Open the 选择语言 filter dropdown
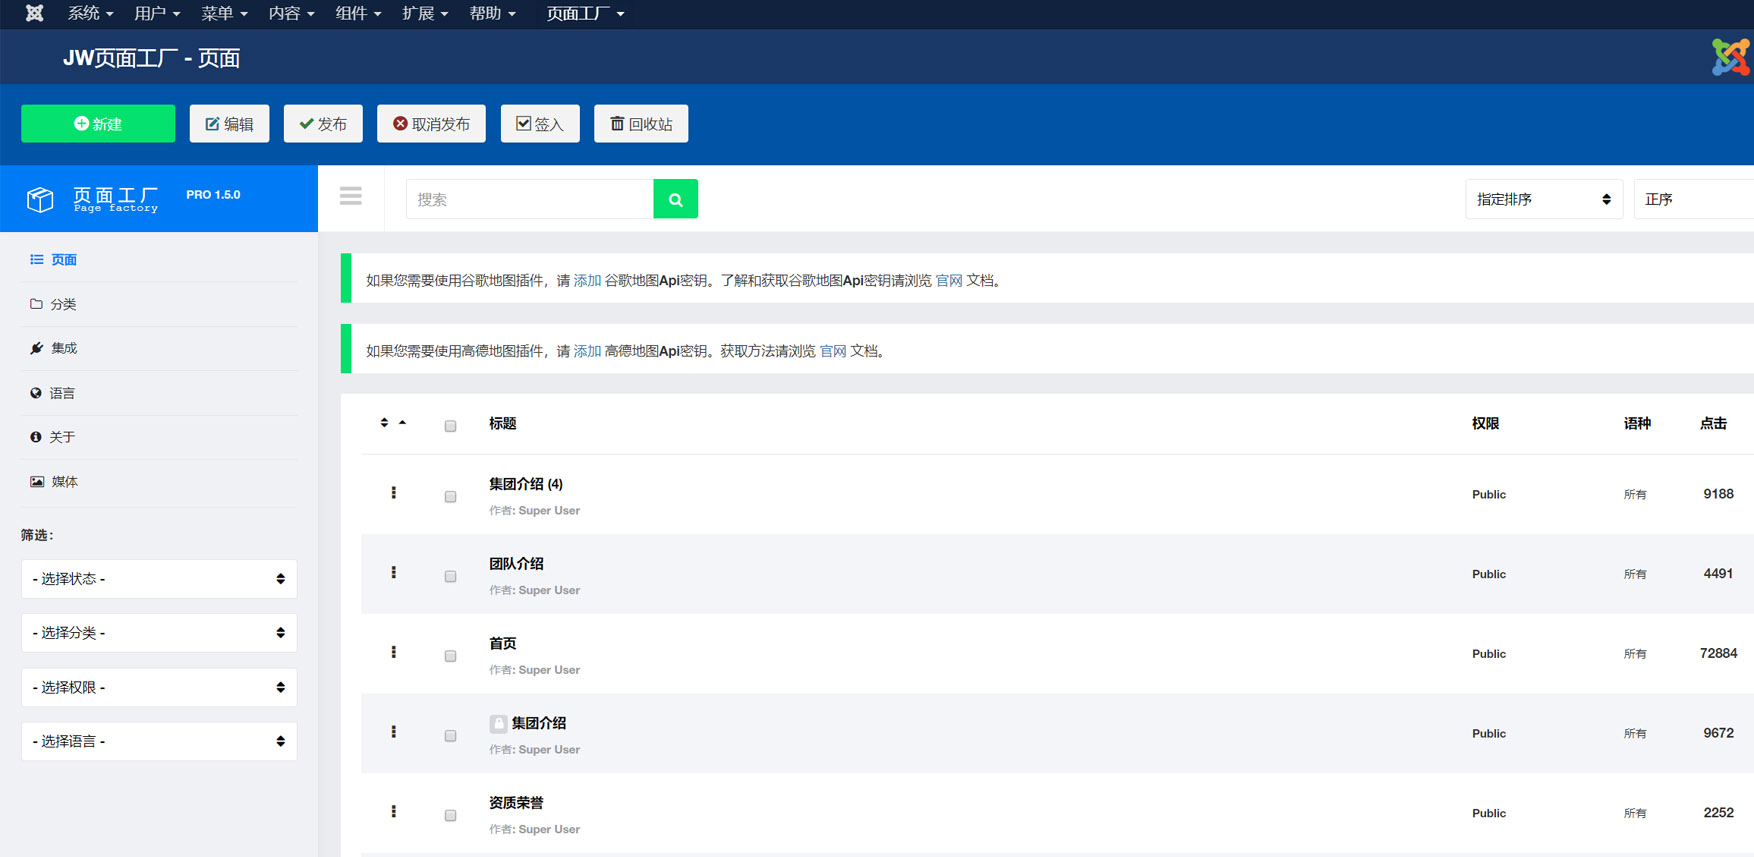This screenshot has height=857, width=1754. point(159,741)
